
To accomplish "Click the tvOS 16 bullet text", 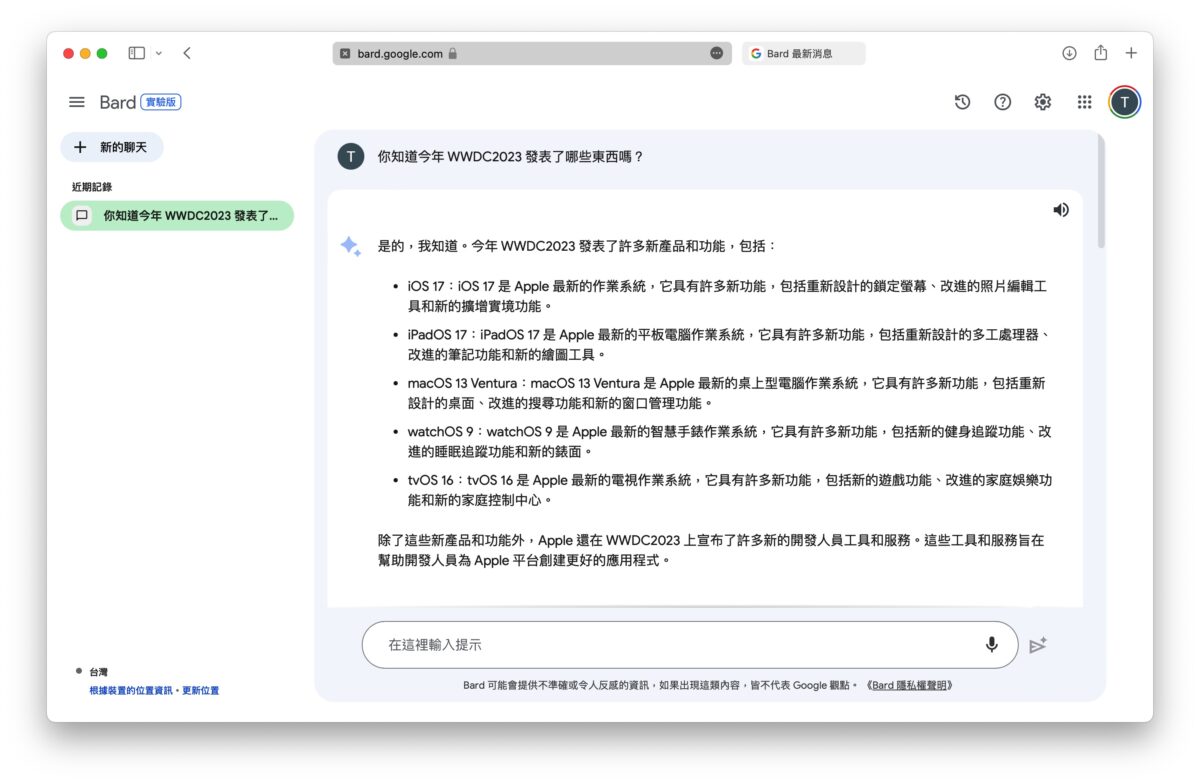I will pyautogui.click(x=729, y=490).
